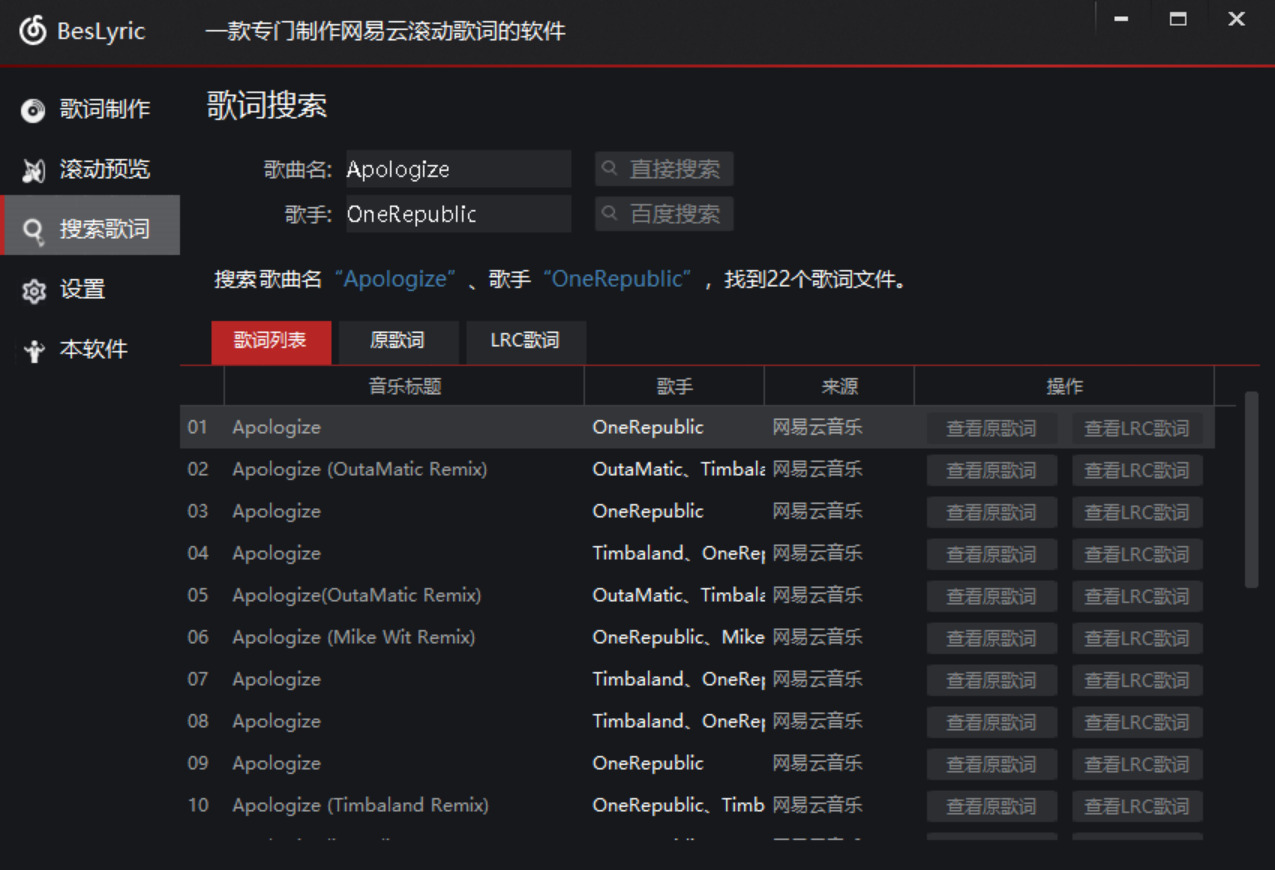
Task: Maximize the BesLyric window
Action: 1178,19
